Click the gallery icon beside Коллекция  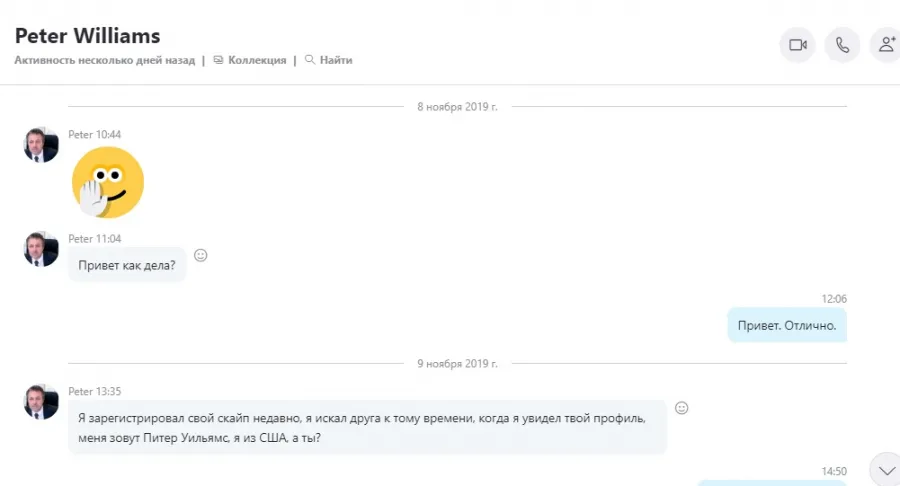click(218, 60)
